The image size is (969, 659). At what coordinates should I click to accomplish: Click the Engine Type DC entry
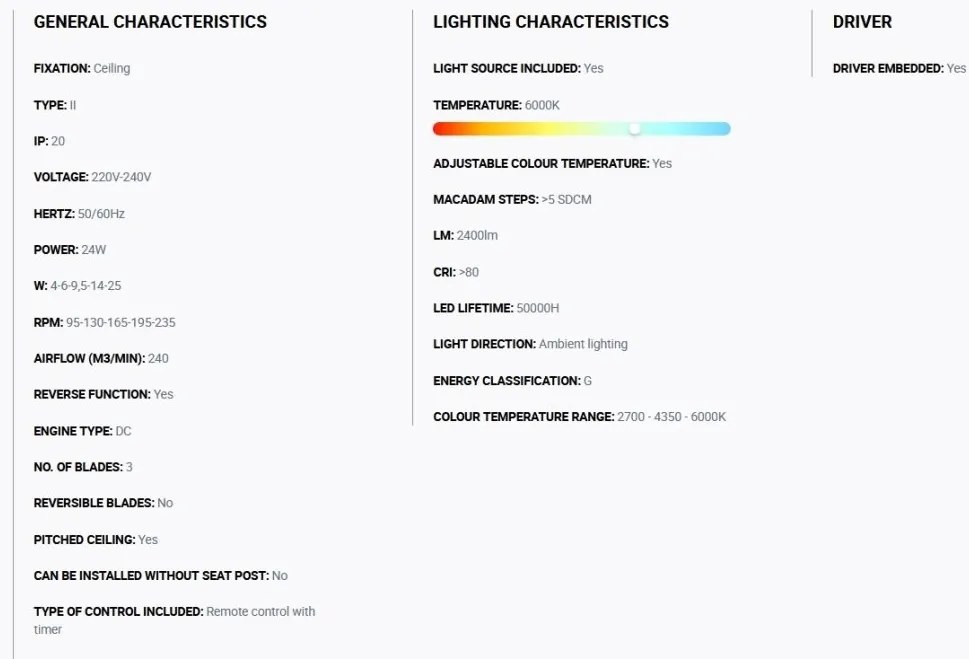[82, 432]
